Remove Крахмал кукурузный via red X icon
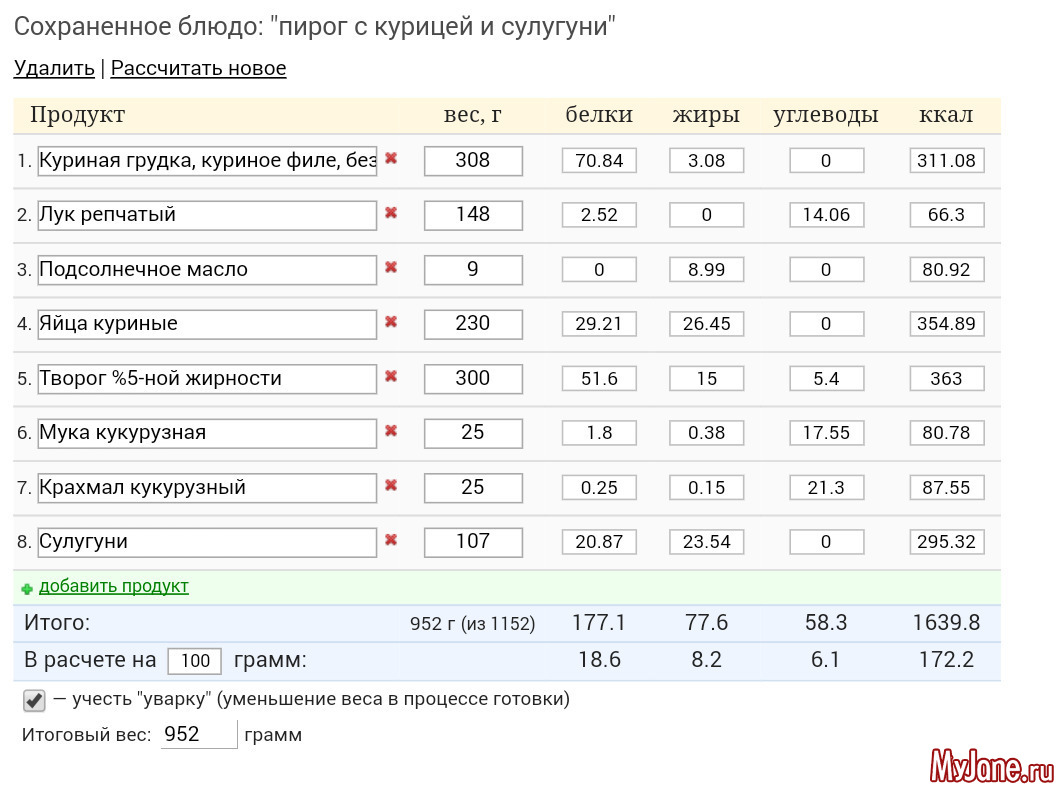 (391, 486)
